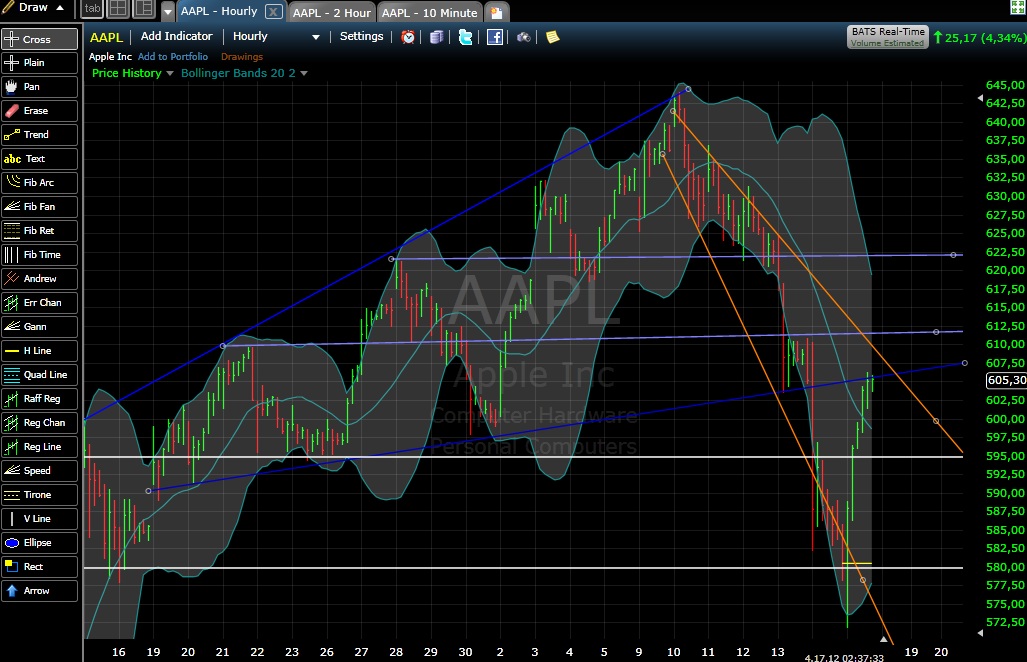Viewport: 1027px width, 662px height.
Task: Toggle the BATS Real-Time volume estimate badge
Action: [x=886, y=36]
